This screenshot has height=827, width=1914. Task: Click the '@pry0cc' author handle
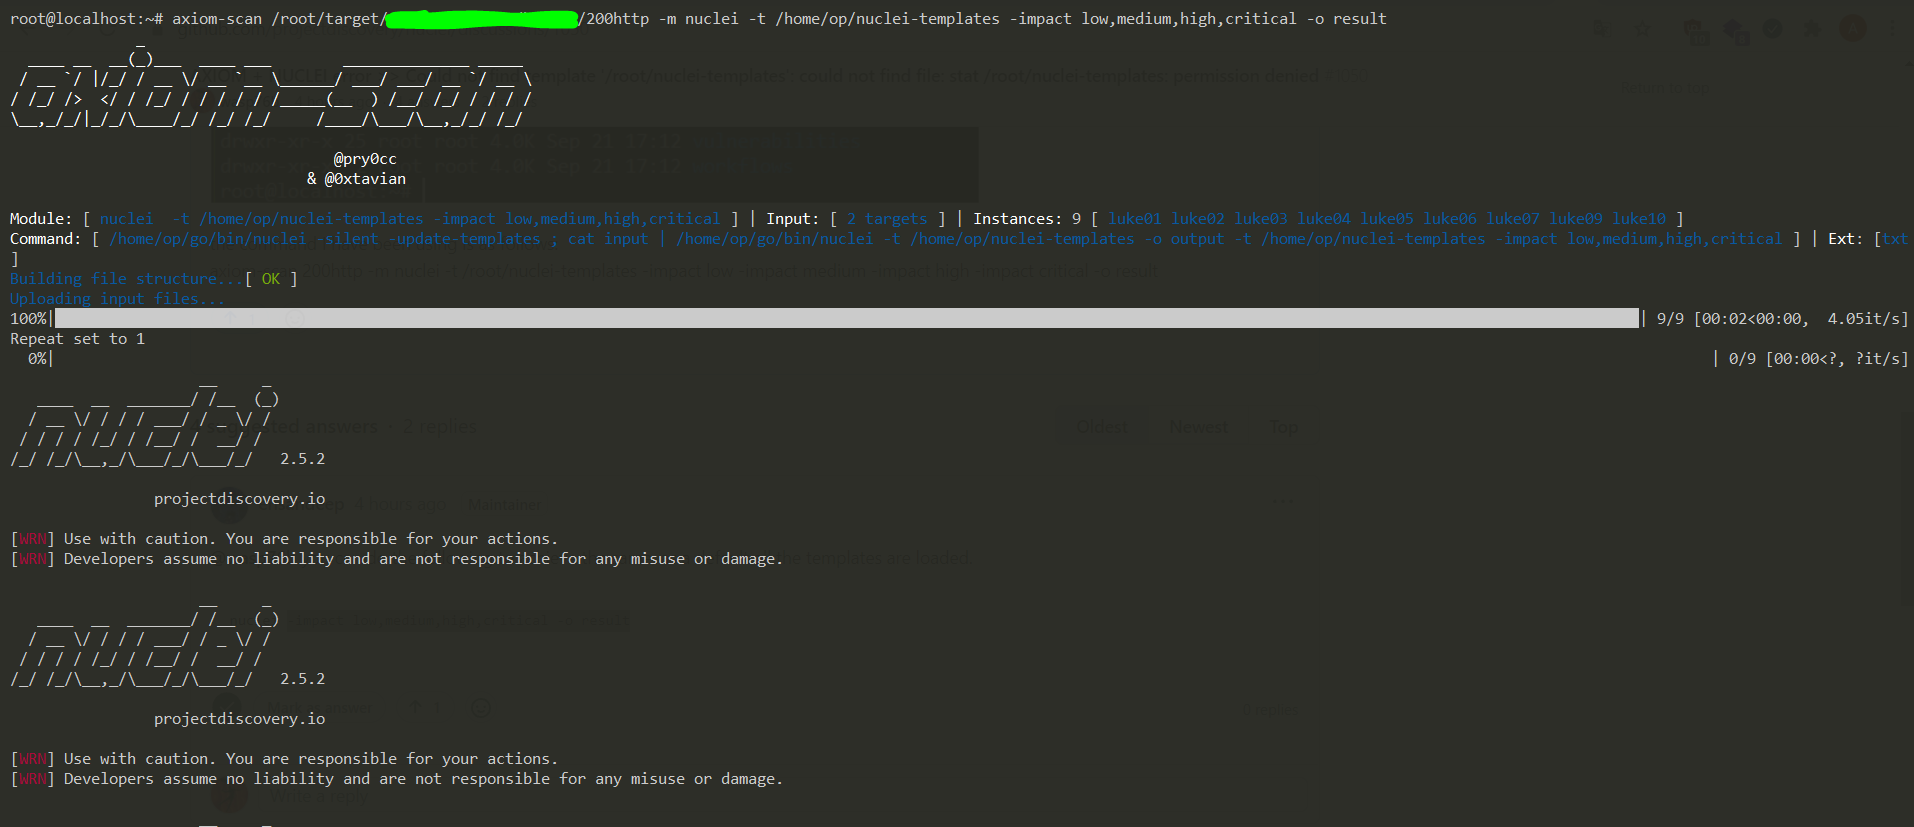pyautogui.click(x=365, y=159)
